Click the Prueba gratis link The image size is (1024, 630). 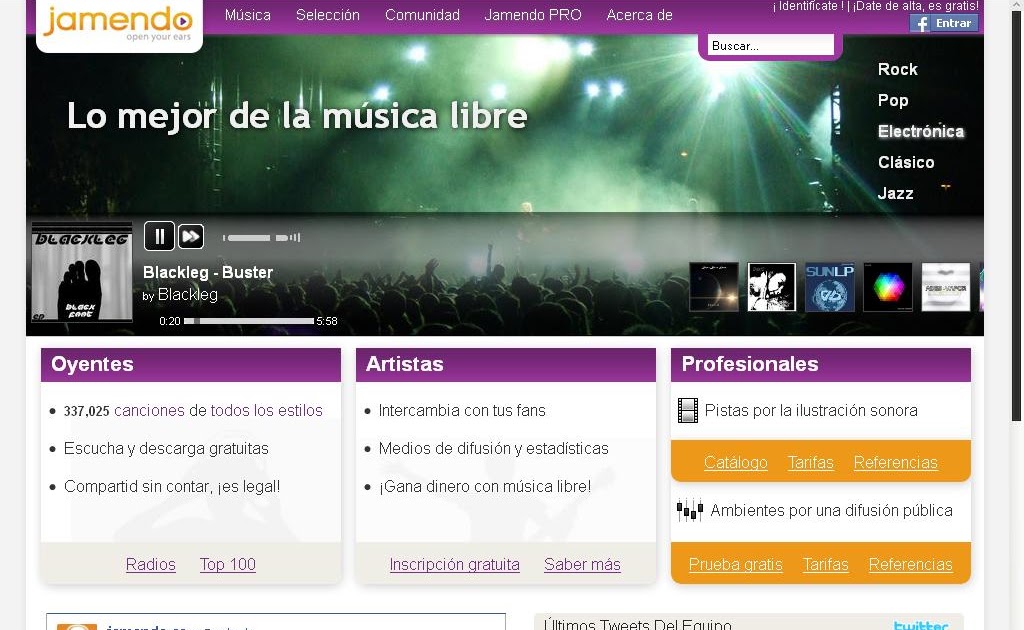pyautogui.click(x=735, y=564)
